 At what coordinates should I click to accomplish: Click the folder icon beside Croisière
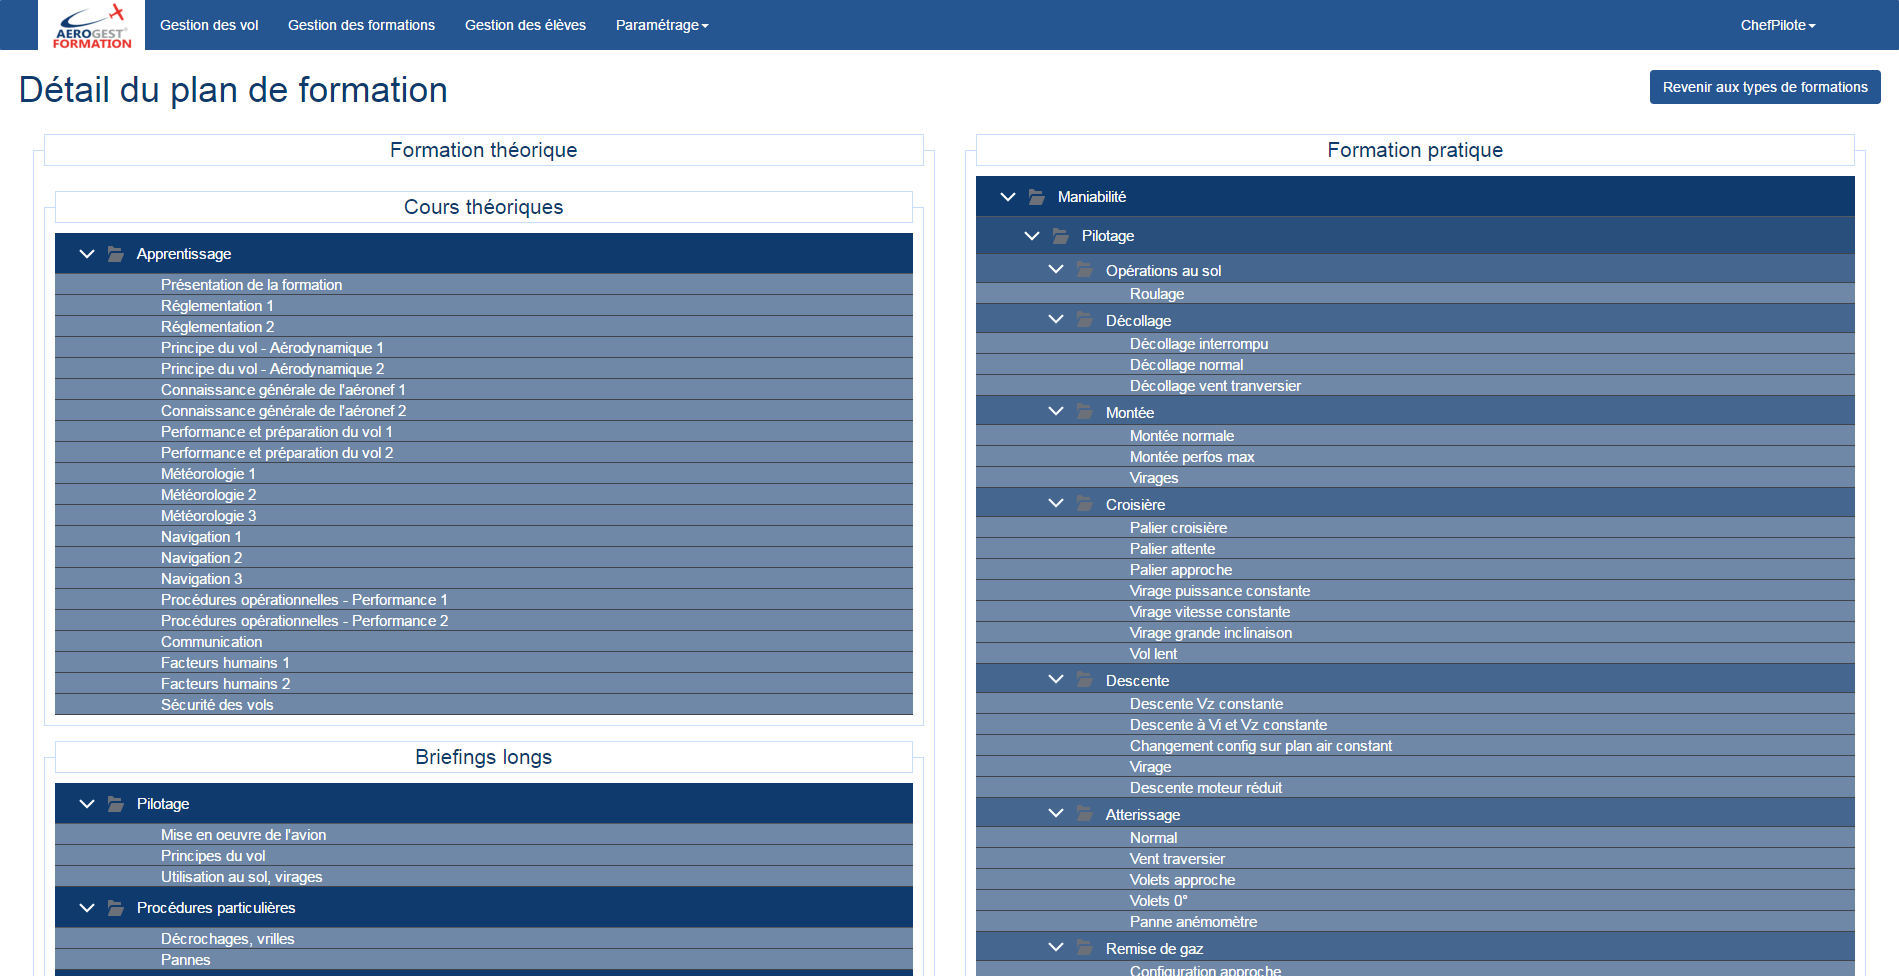1085,504
